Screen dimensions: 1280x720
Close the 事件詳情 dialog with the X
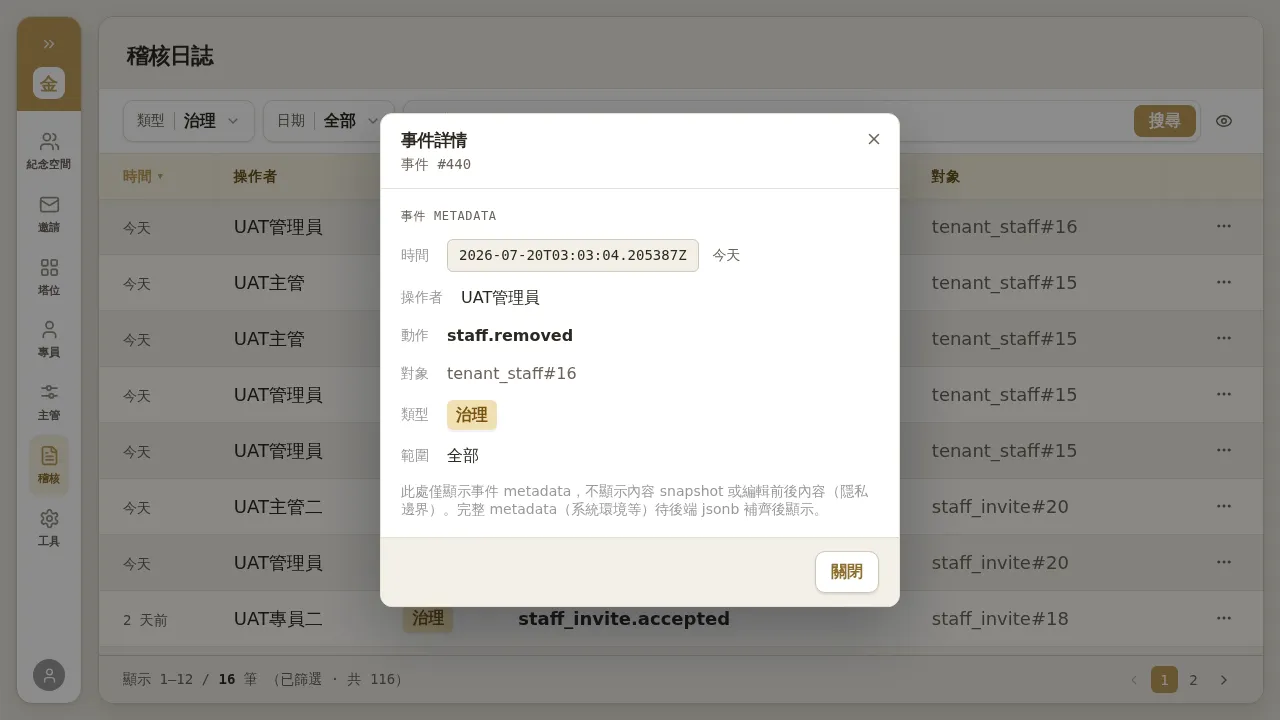pyautogui.click(x=874, y=139)
